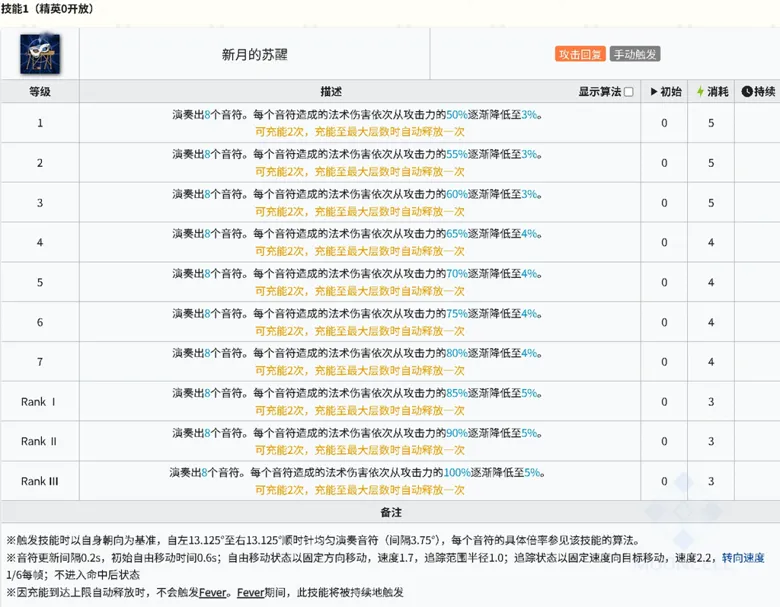780x607 pixels.
Task: Select the 70% value in level 5 description
Action: [457, 274]
